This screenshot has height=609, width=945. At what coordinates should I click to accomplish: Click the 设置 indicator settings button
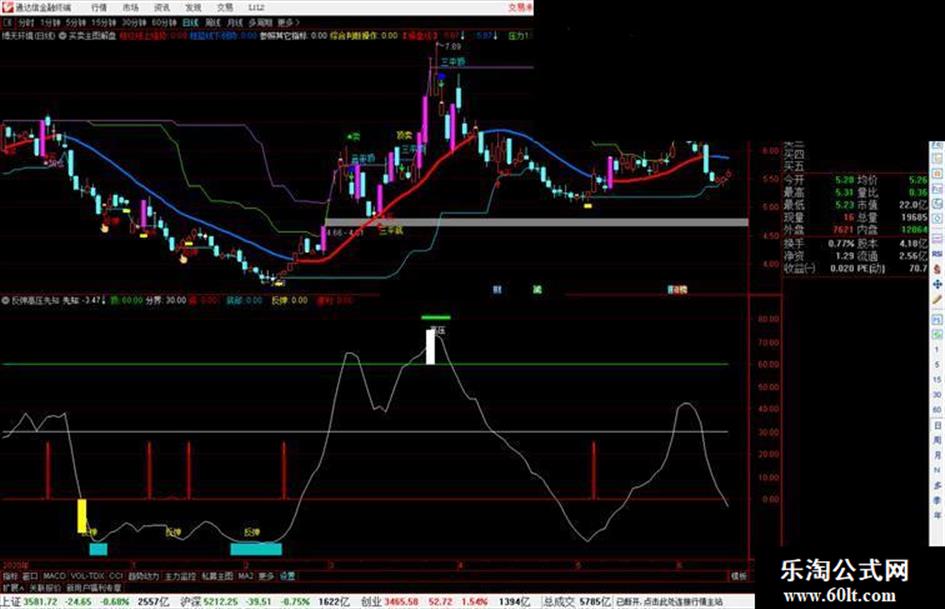coord(287,576)
